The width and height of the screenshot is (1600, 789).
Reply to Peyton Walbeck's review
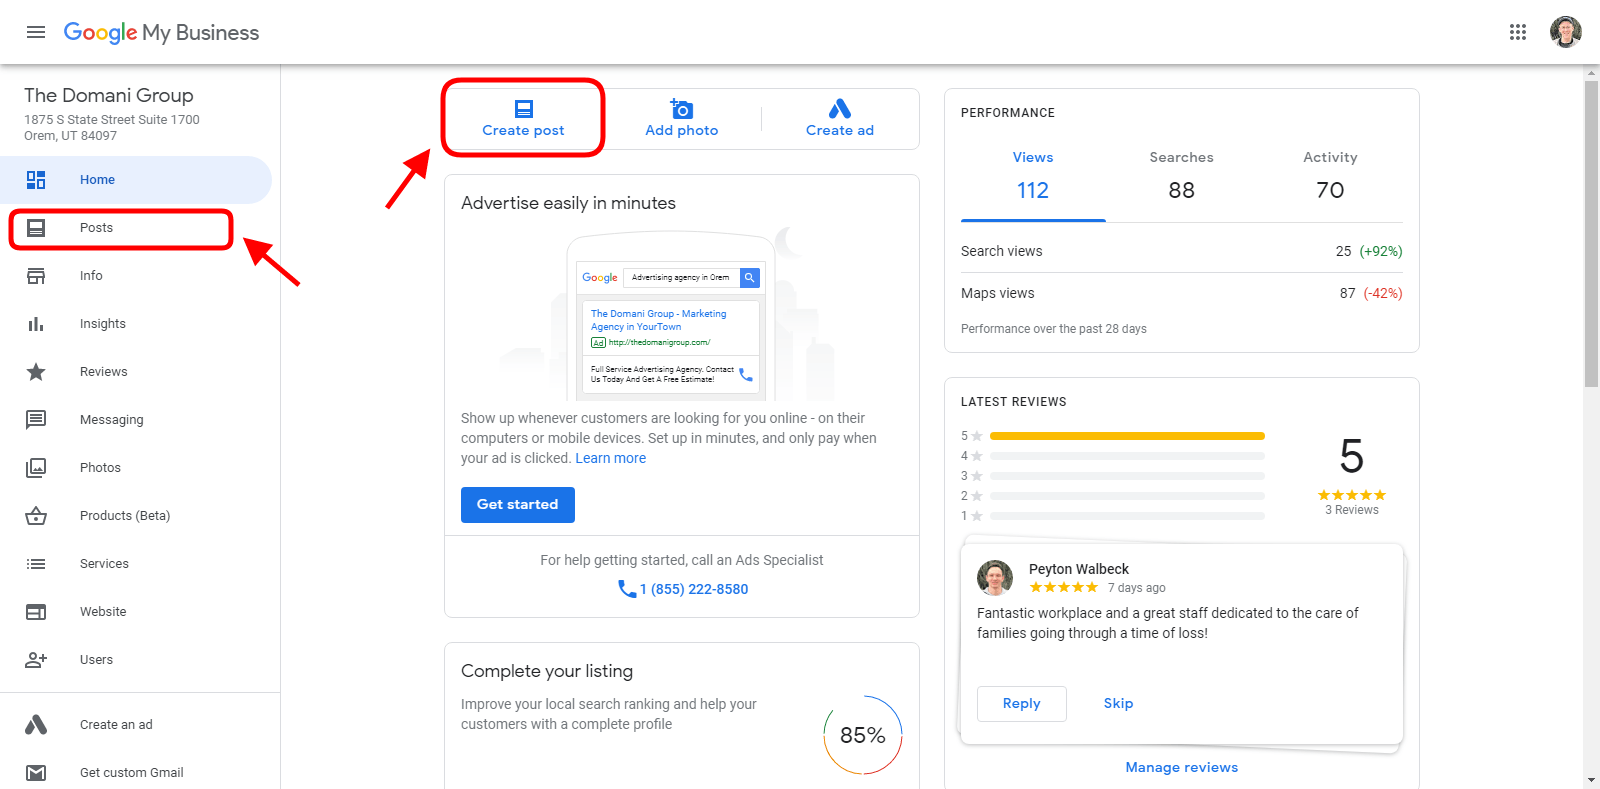(1022, 704)
